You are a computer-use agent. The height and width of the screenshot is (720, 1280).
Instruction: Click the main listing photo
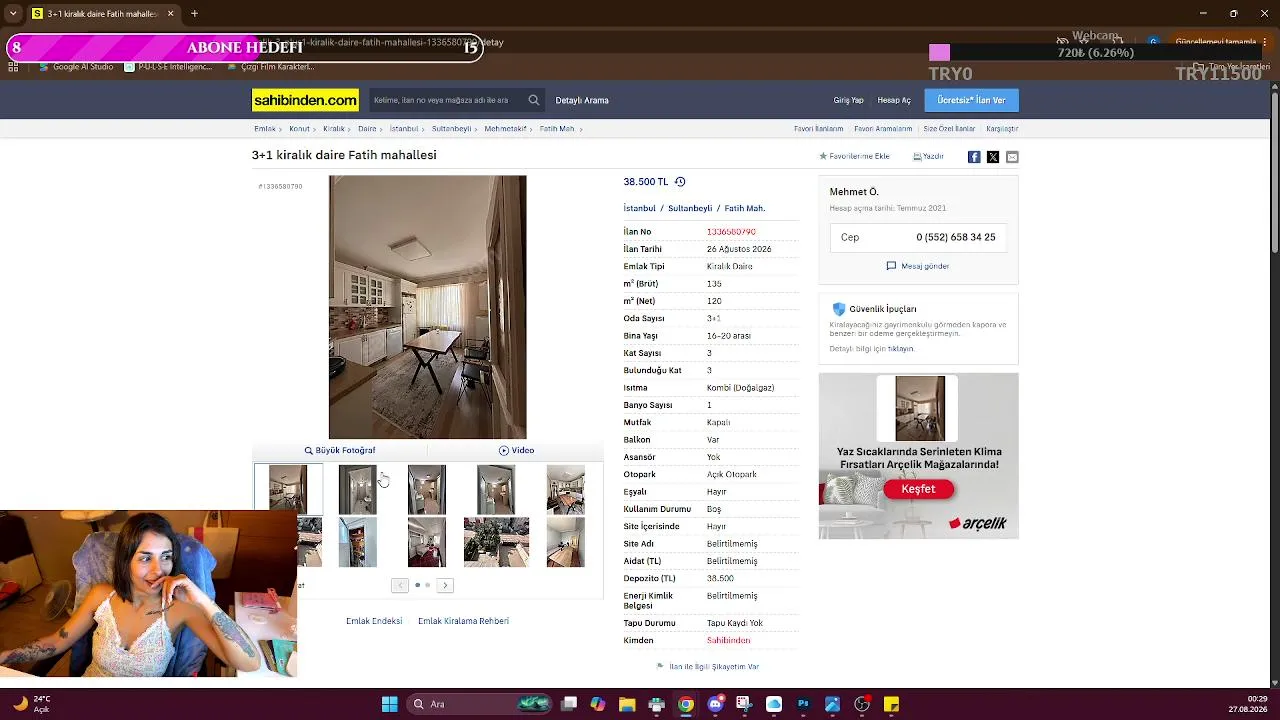point(427,307)
